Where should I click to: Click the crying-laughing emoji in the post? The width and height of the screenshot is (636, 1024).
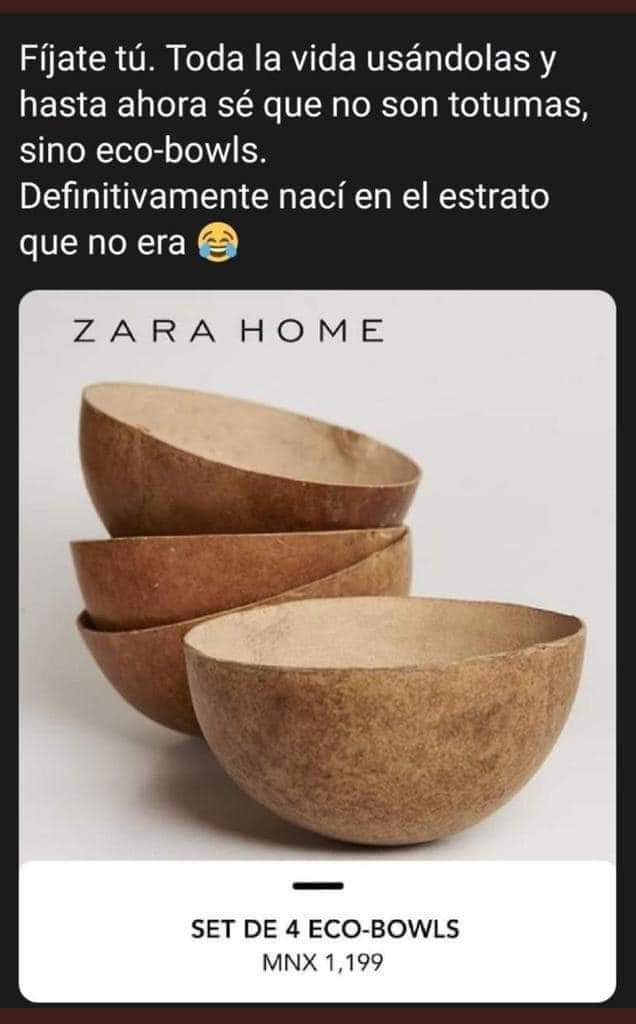(x=218, y=242)
